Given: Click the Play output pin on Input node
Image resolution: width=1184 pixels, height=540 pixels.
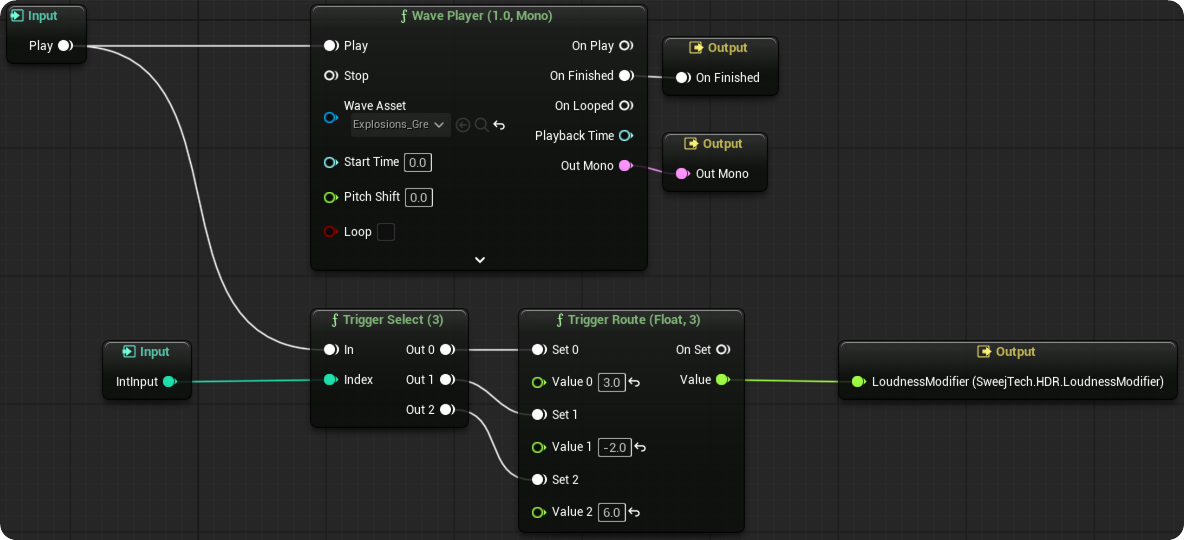Looking at the screenshot, I should (x=65, y=45).
